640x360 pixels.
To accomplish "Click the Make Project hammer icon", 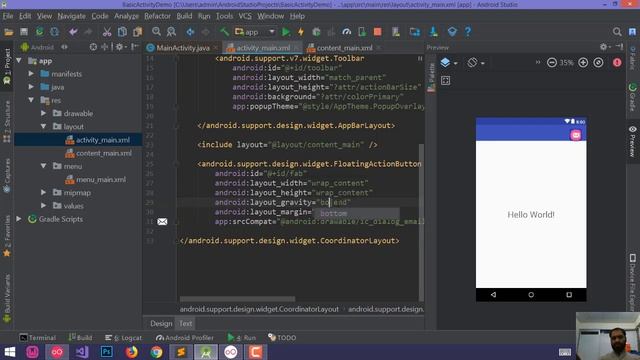I will click(224, 32).
